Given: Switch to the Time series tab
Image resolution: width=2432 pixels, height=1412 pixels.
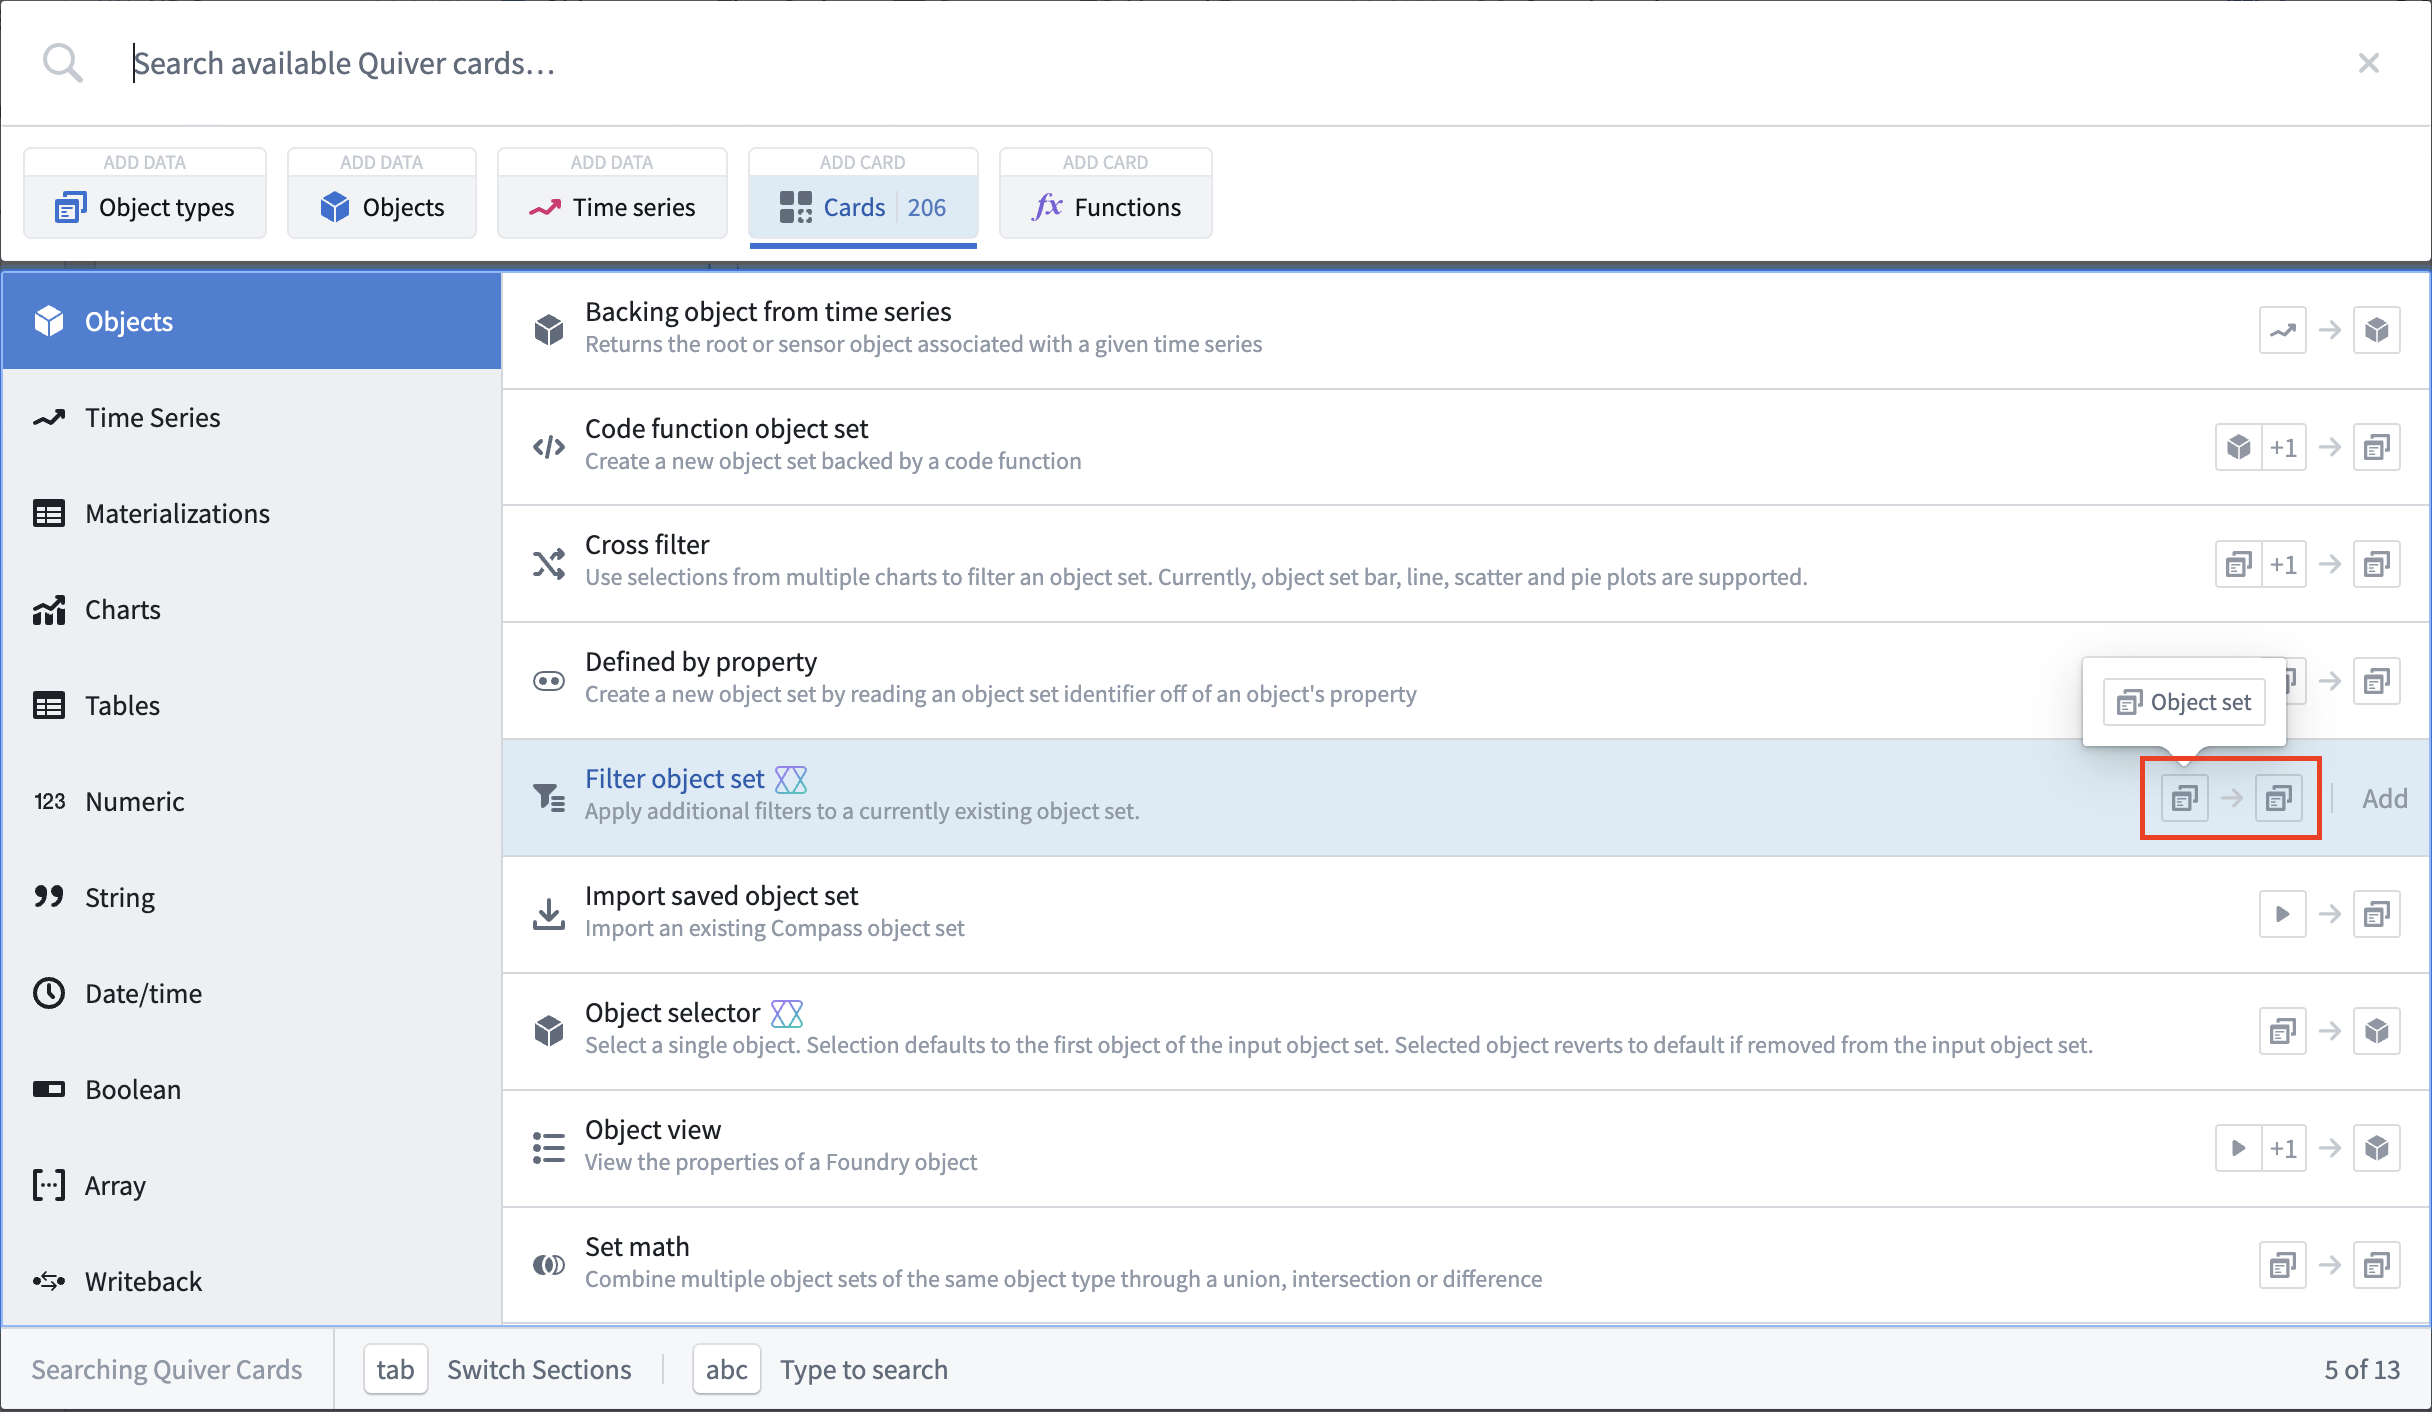Looking at the screenshot, I should point(612,193).
